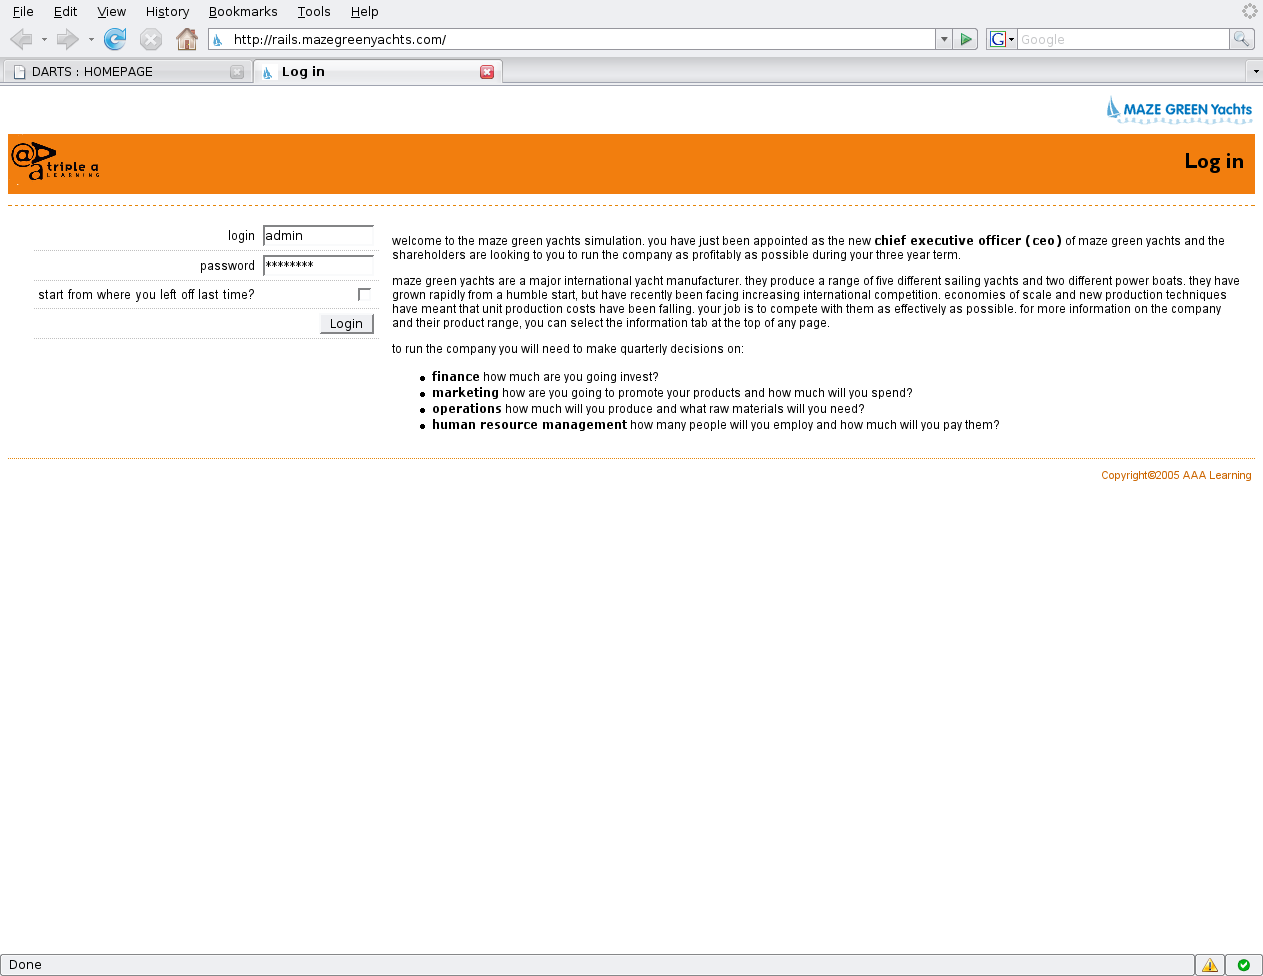Go to the browser Home page
Image resolution: width=1263 pixels, height=976 pixels.
click(186, 39)
